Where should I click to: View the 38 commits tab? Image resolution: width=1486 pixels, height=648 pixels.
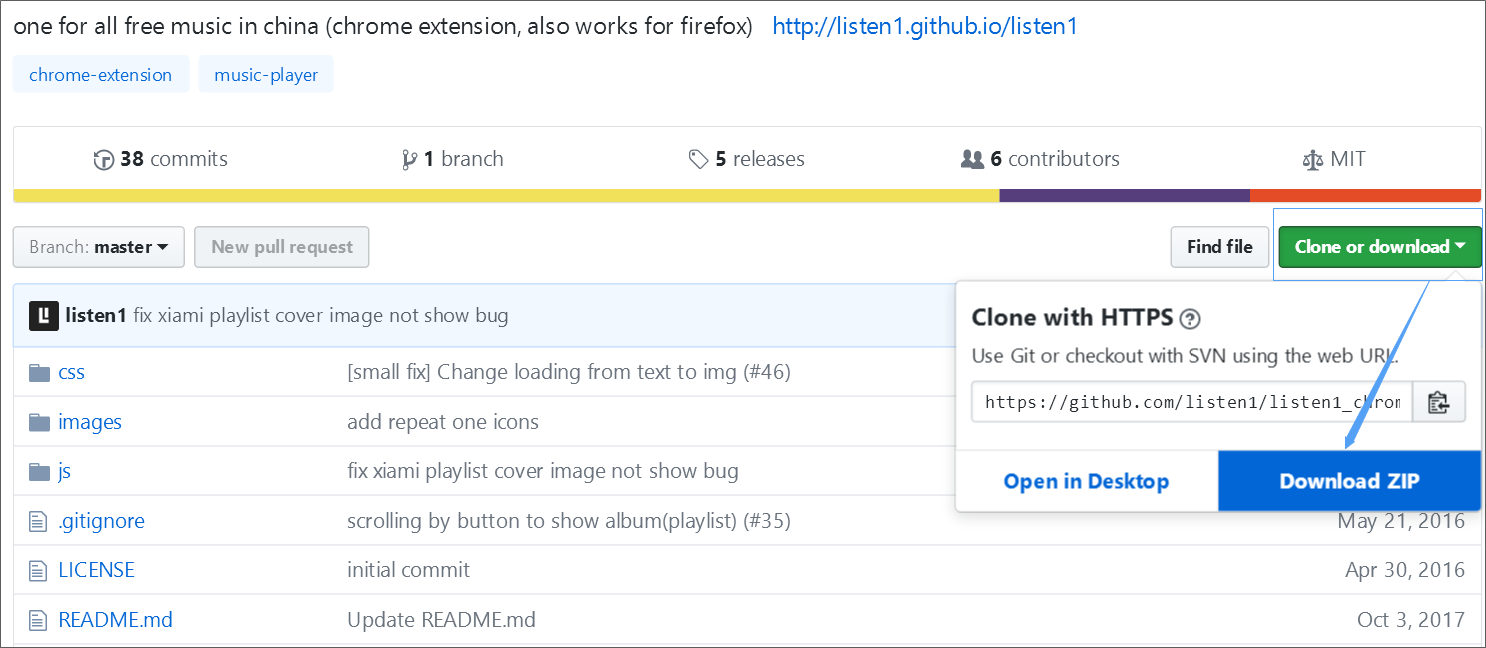tap(160, 159)
